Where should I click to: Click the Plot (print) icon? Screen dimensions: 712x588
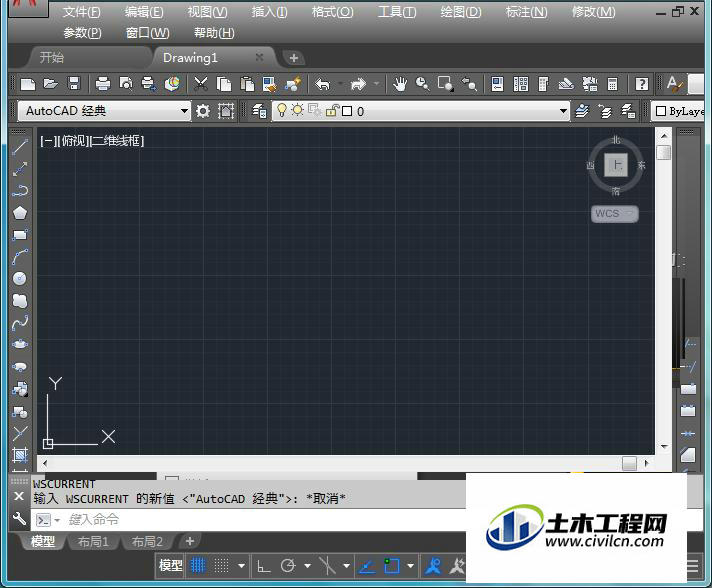click(x=103, y=84)
